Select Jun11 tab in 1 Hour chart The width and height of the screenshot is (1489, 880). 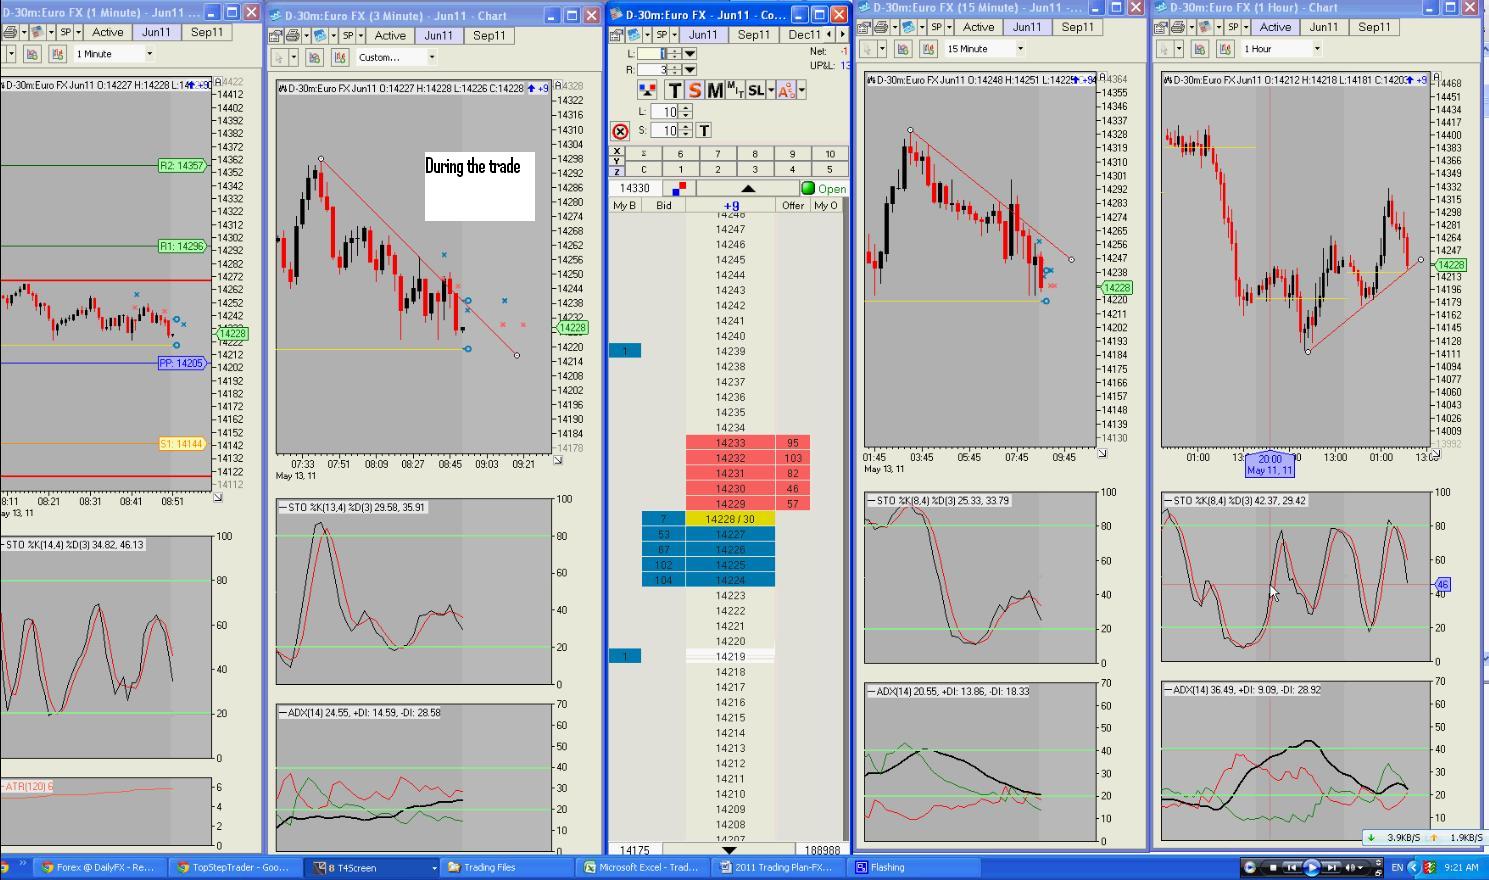(x=1324, y=27)
